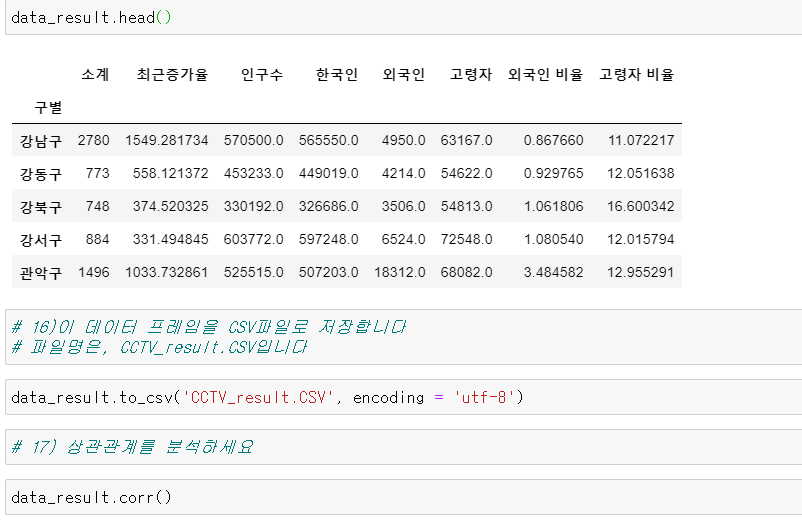Image resolution: width=802 pixels, height=529 pixels.
Task: Click the 고령자 value 54622.0
Action: (x=466, y=173)
